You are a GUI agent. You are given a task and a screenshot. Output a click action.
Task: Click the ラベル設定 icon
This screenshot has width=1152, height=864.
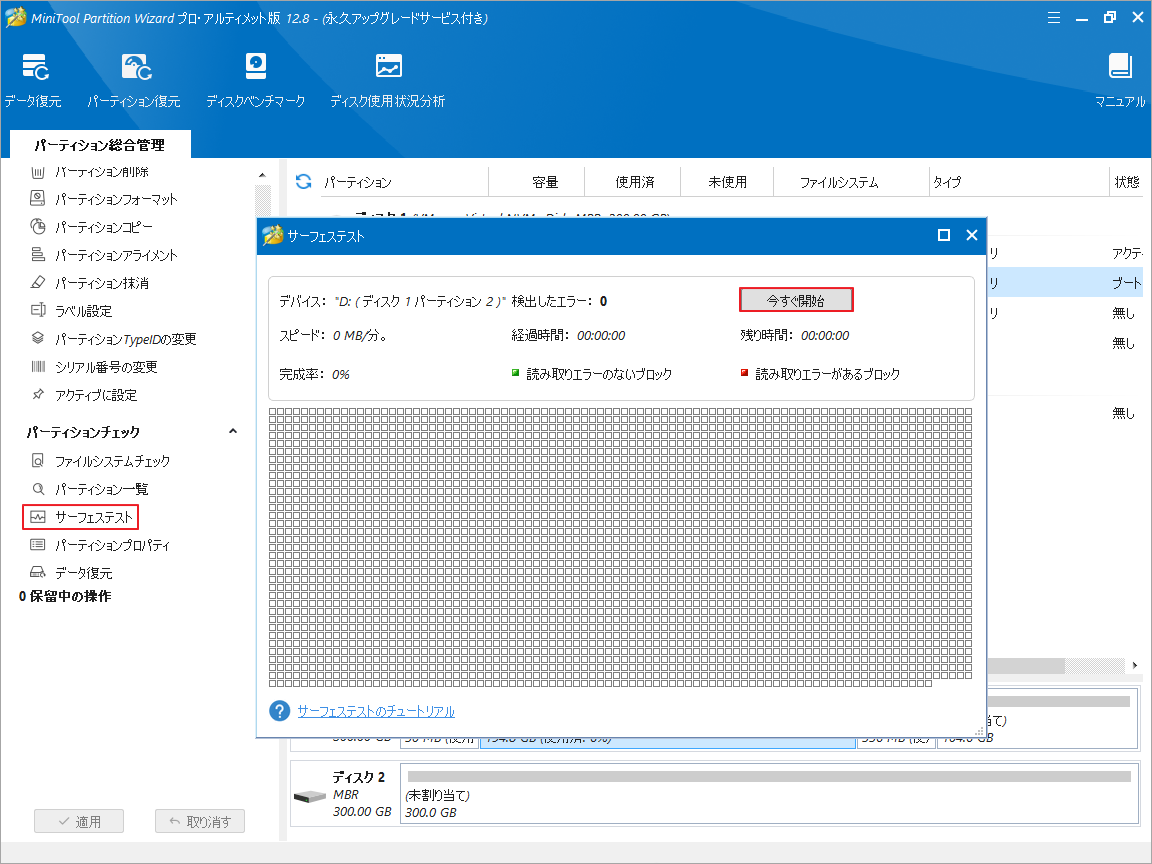(x=37, y=310)
